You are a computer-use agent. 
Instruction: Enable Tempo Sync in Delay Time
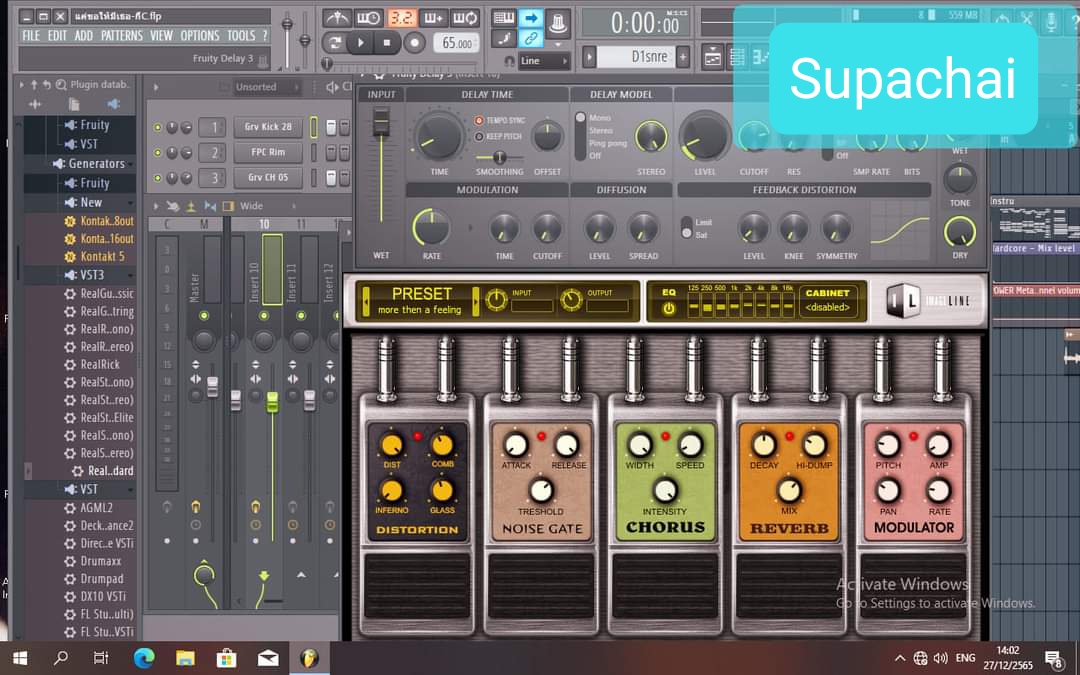[x=480, y=120]
